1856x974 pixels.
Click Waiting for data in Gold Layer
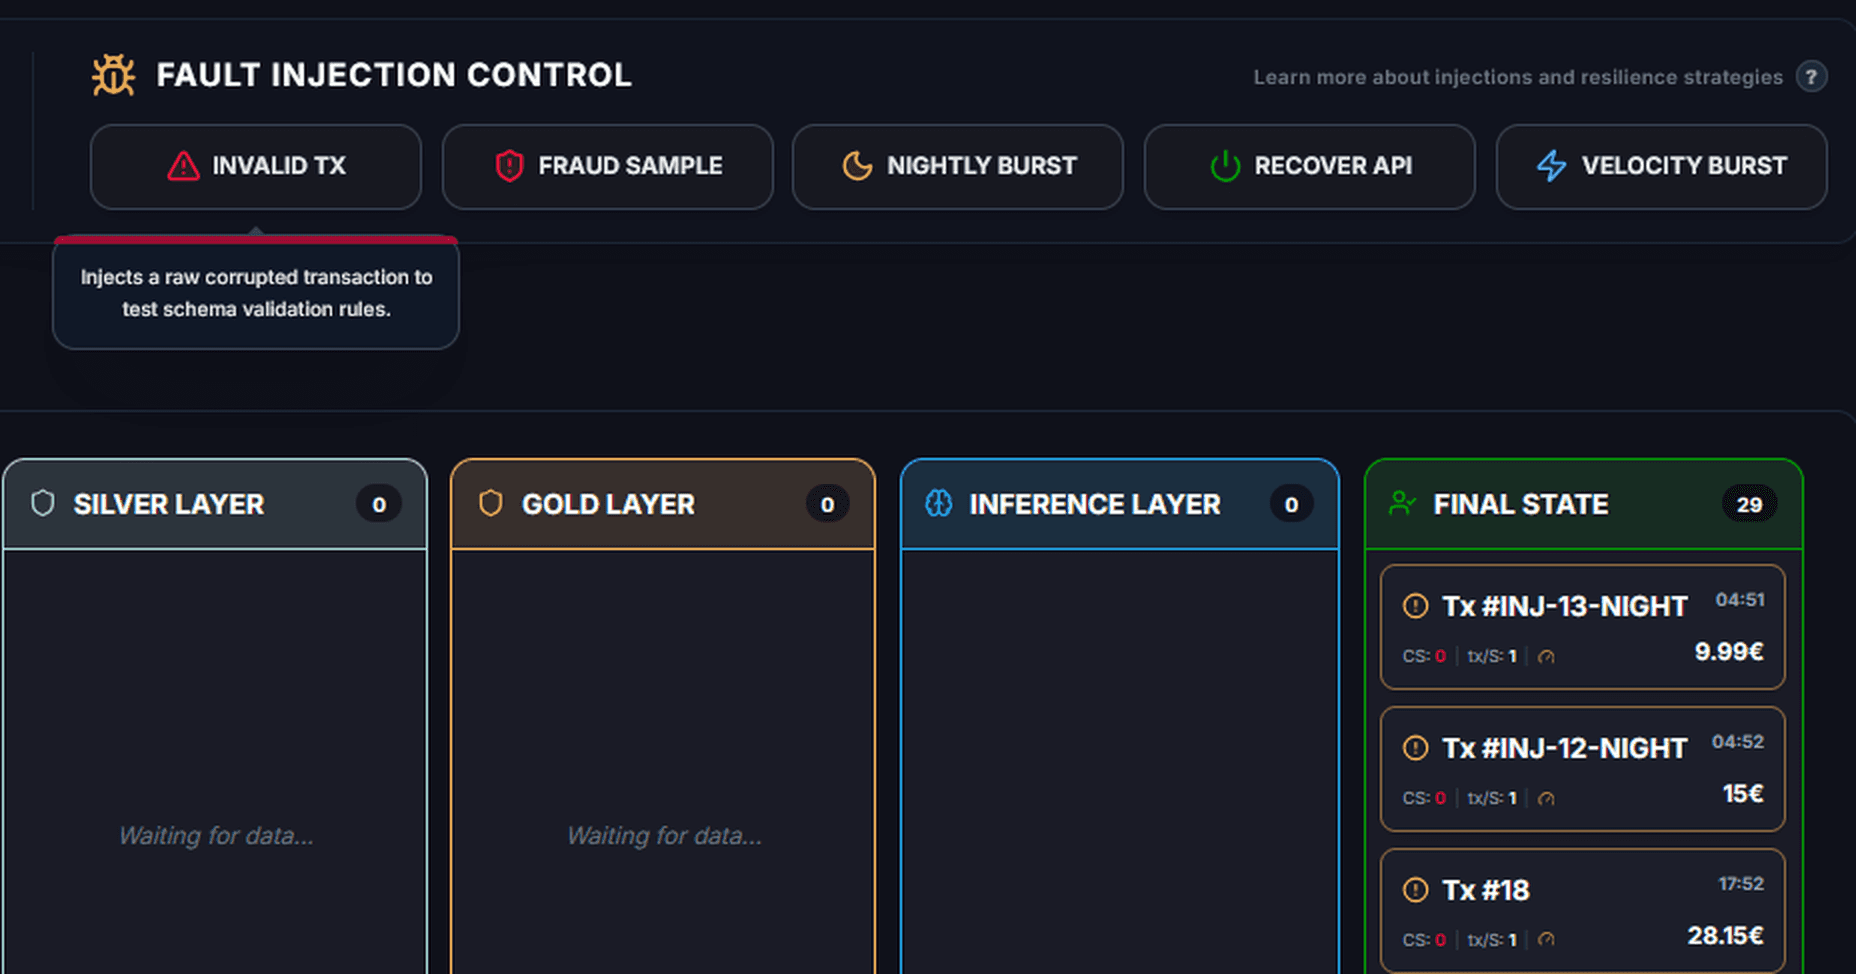tap(664, 836)
